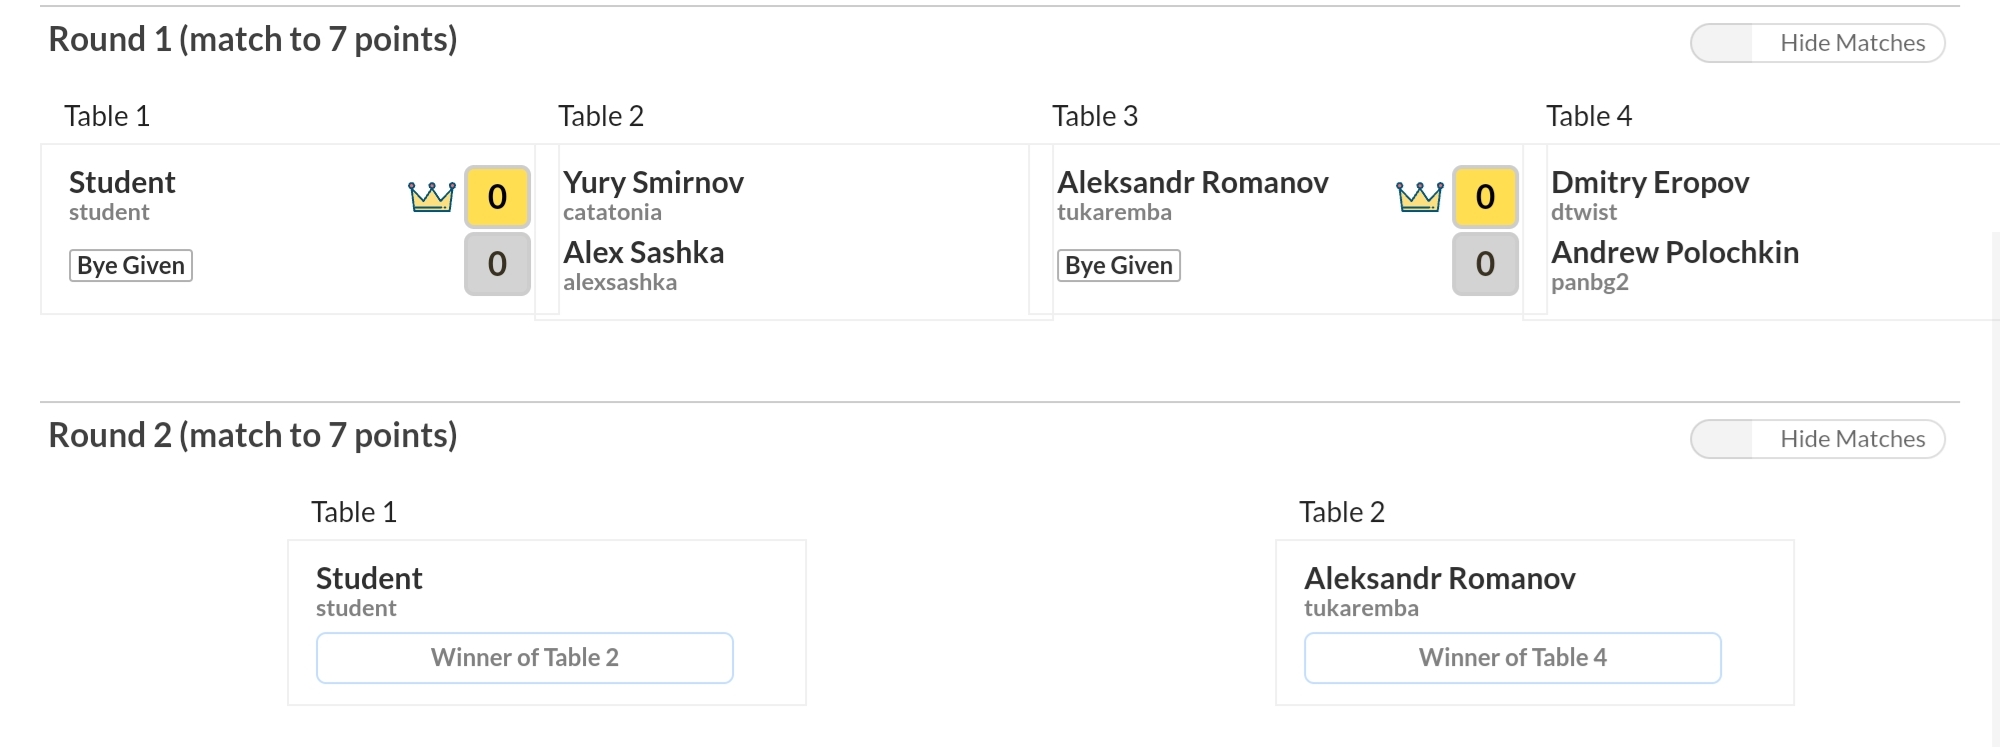The height and width of the screenshot is (747, 2000).
Task: Open Andrew Polochkin's player entry
Action: pyautogui.click(x=1675, y=265)
